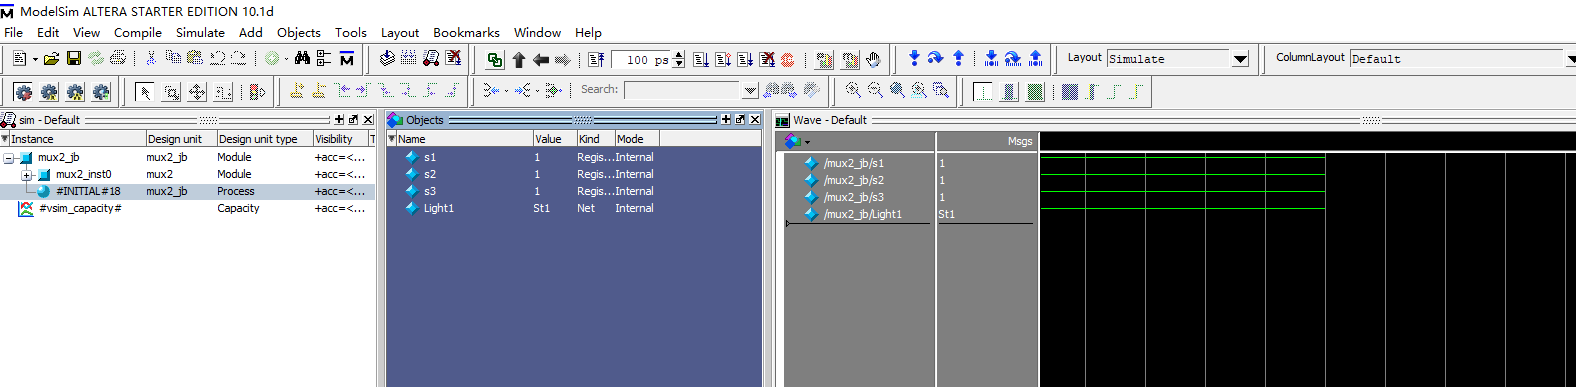The image size is (1576, 387).
Task: Click the Continue Run icon
Action: tap(723, 60)
